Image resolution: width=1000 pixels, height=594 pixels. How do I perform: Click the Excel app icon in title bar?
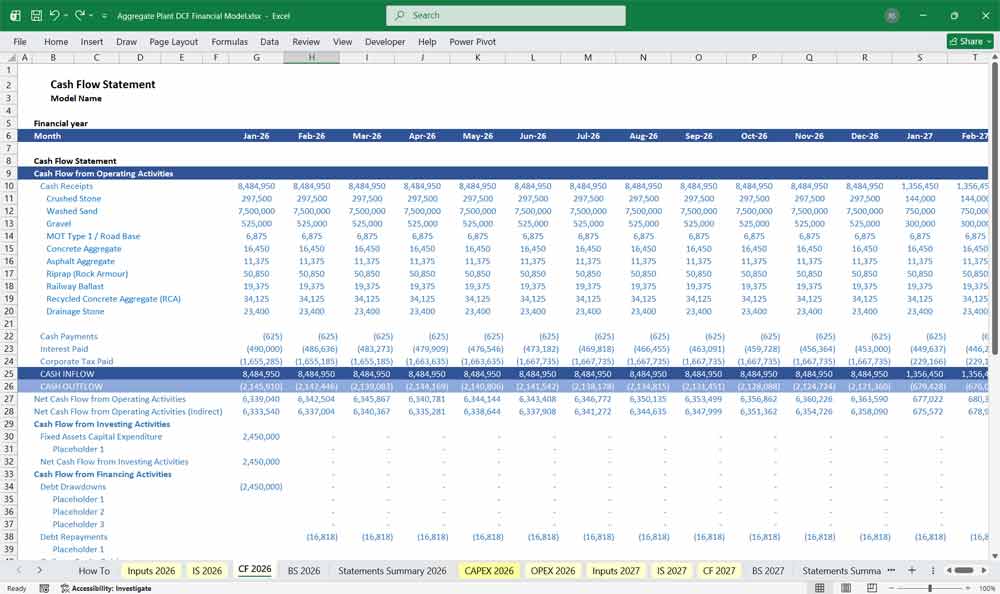tap(15, 15)
